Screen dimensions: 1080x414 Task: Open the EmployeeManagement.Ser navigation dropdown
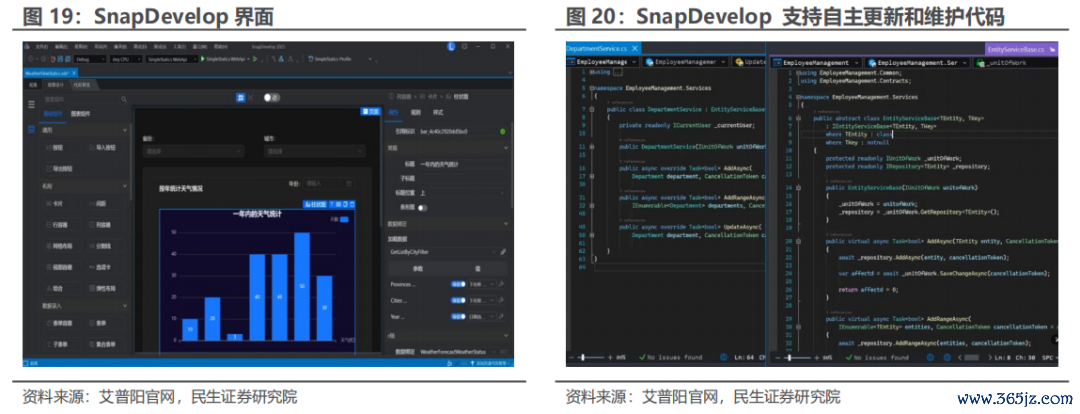[915, 62]
